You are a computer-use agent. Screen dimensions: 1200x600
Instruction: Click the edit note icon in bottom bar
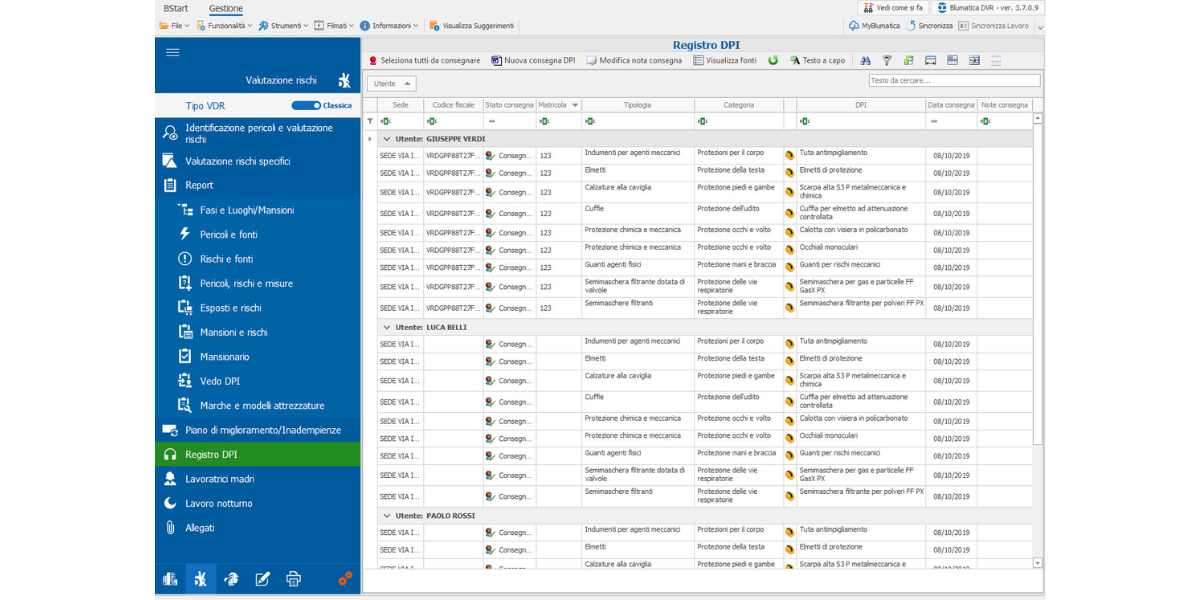pos(262,578)
